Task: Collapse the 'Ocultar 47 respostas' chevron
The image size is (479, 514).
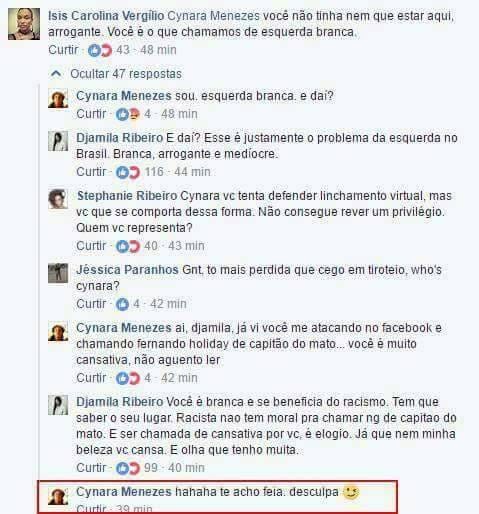Action: point(56,74)
